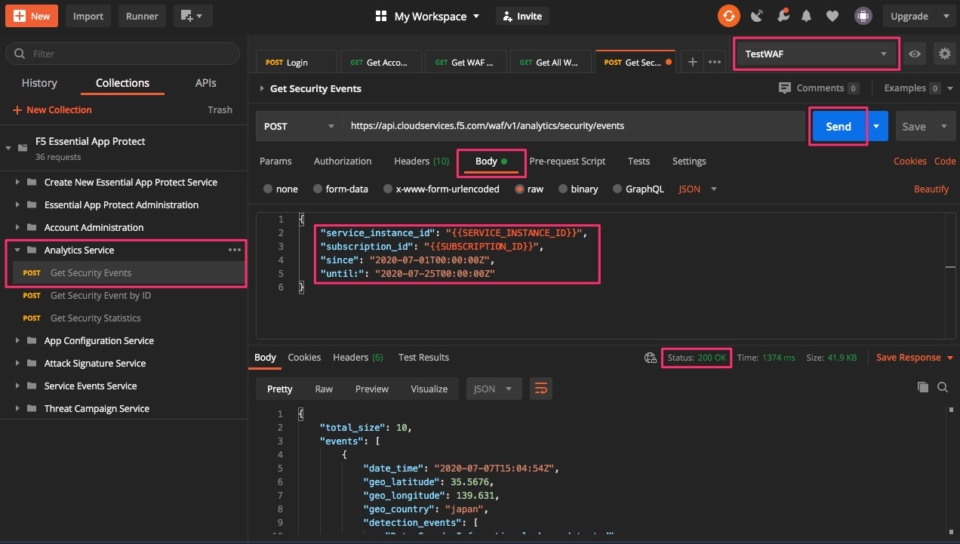The width and height of the screenshot is (960, 544).
Task: Add a new request tab with plus icon
Action: coord(692,62)
